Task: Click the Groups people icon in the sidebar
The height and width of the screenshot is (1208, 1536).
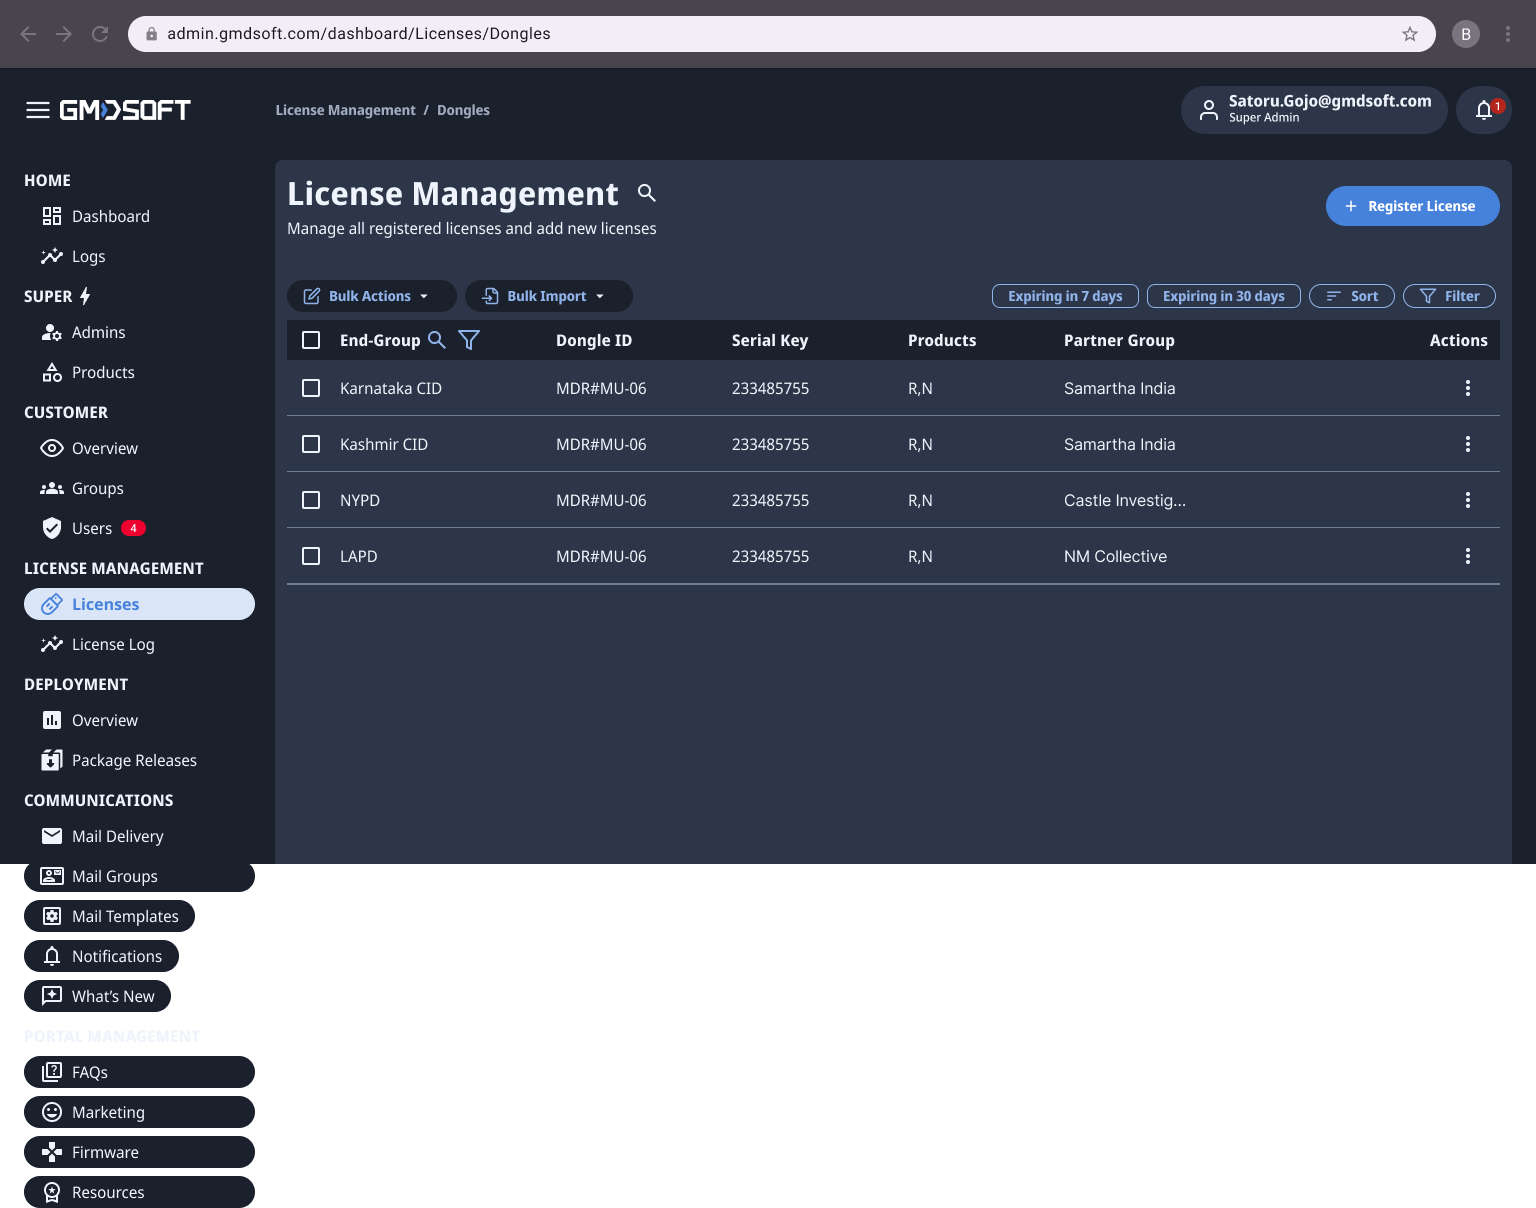Action: point(52,488)
